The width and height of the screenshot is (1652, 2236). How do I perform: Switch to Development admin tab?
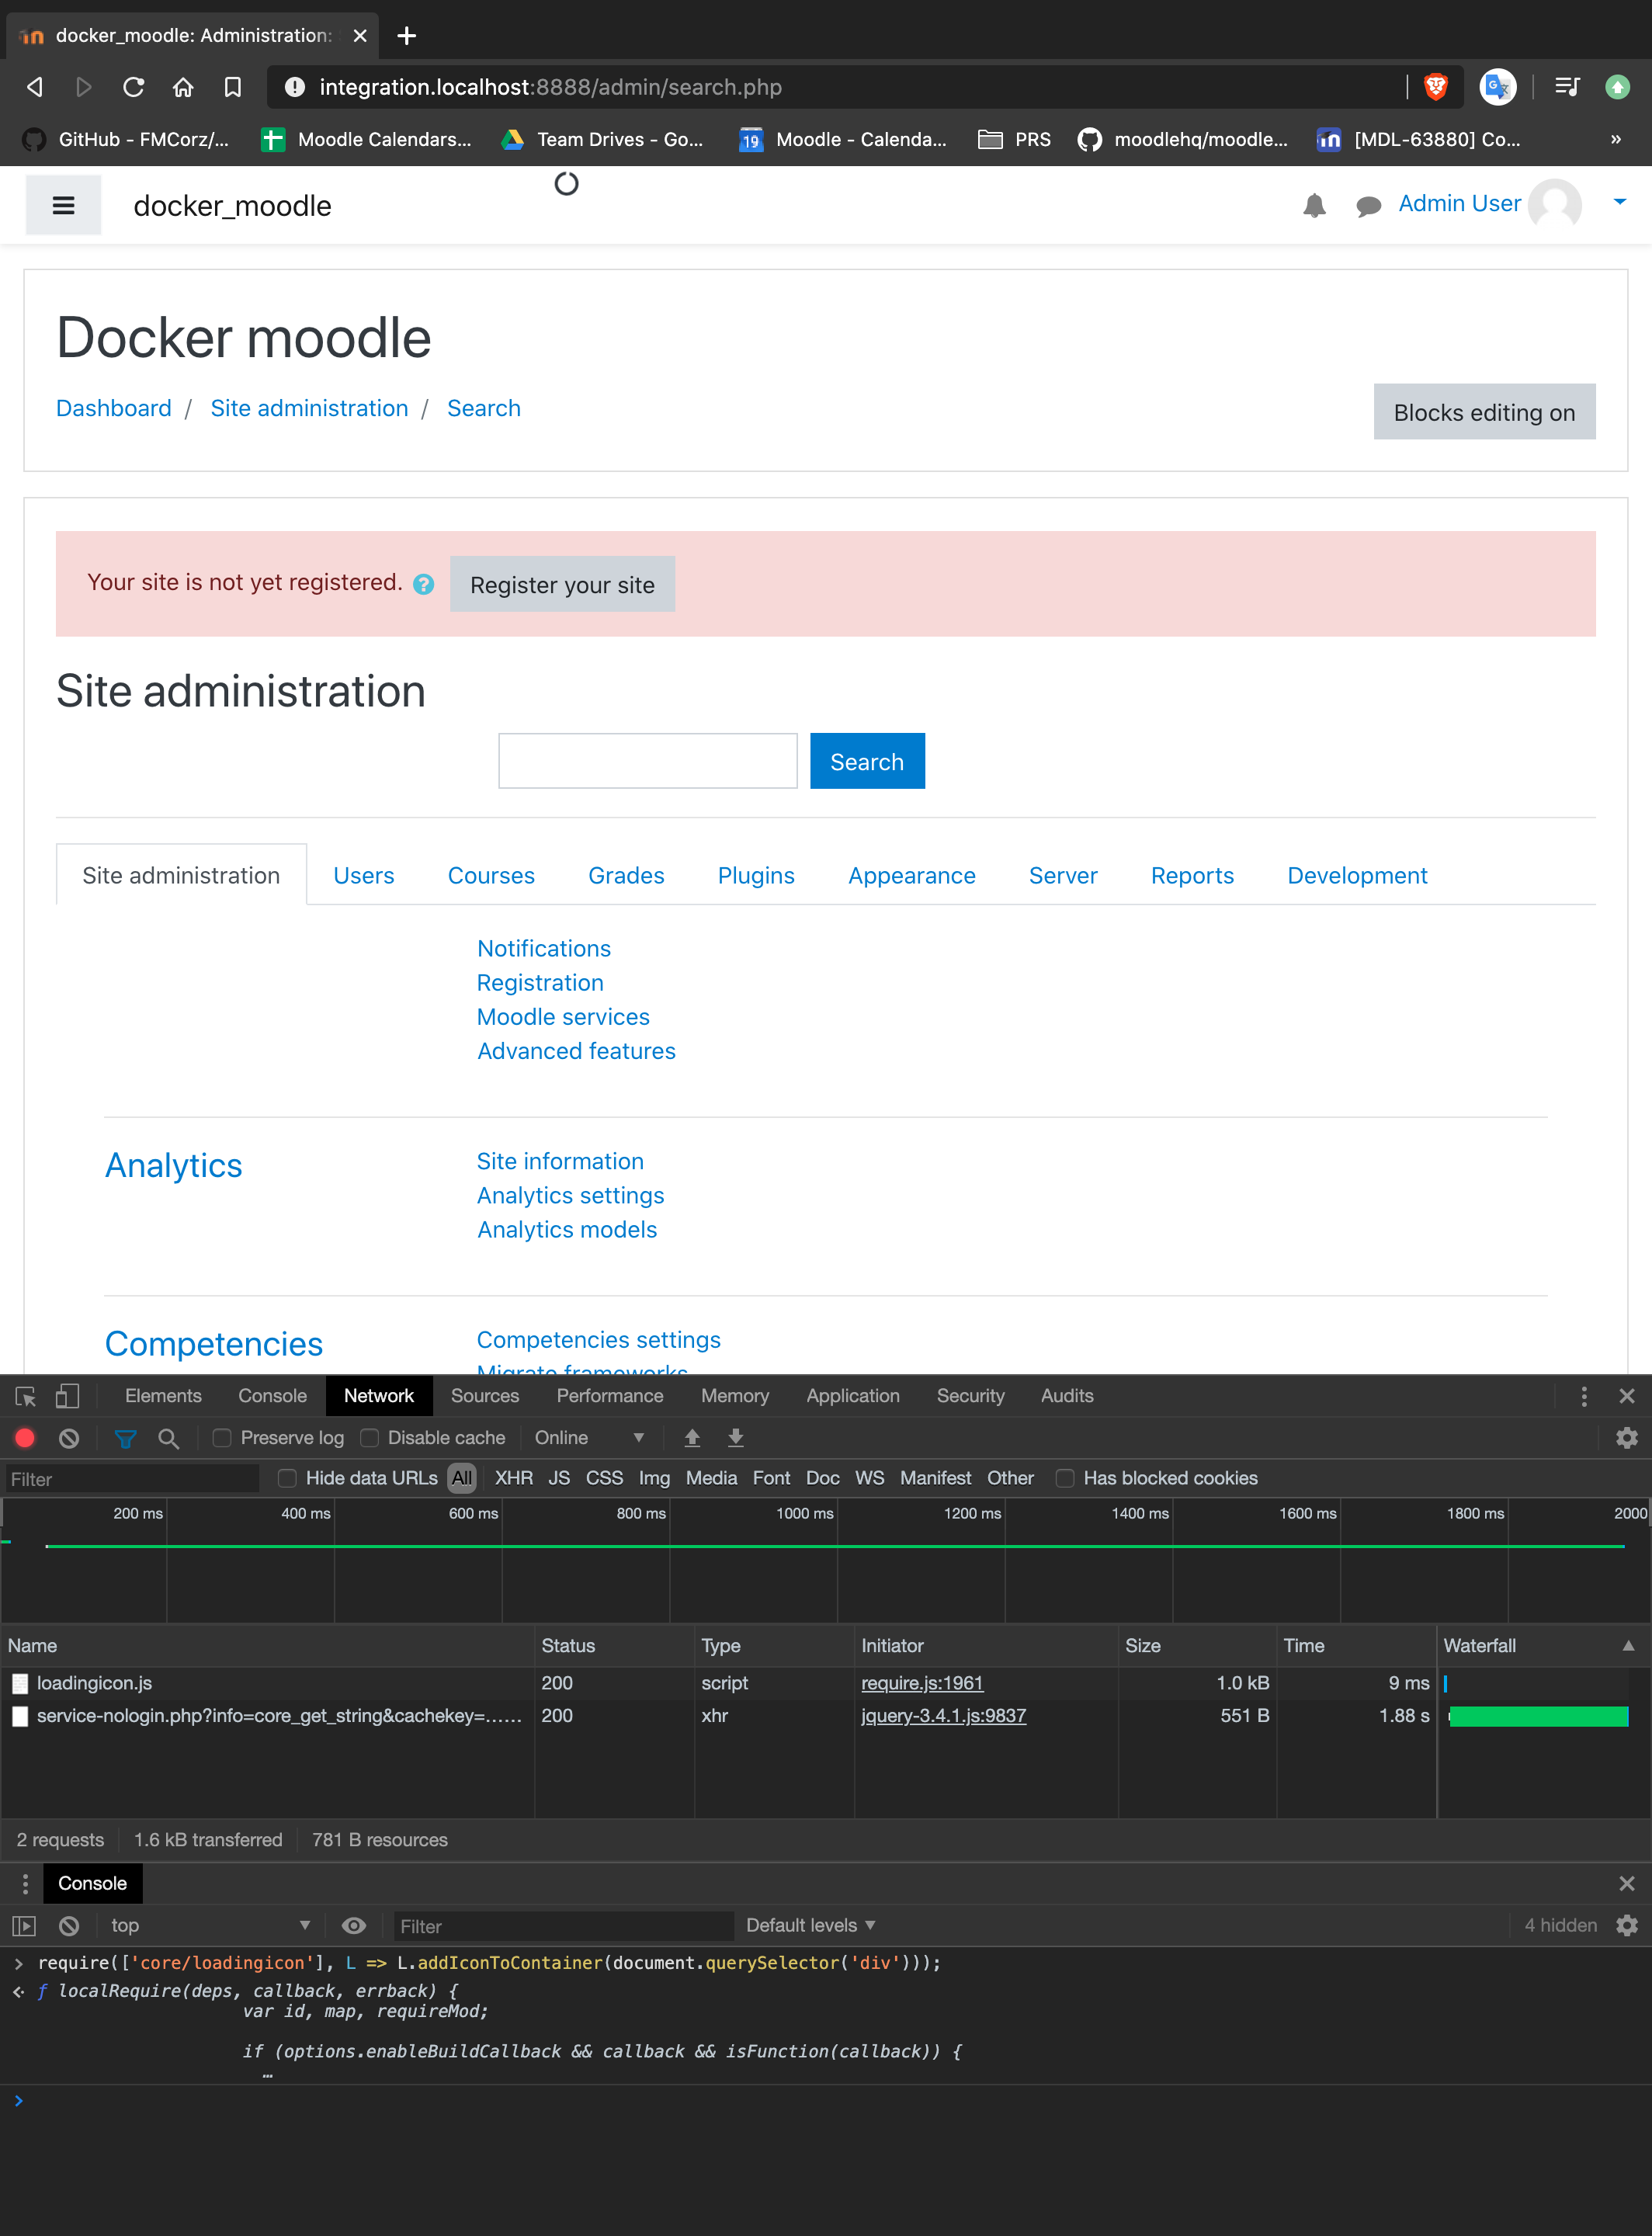point(1357,875)
